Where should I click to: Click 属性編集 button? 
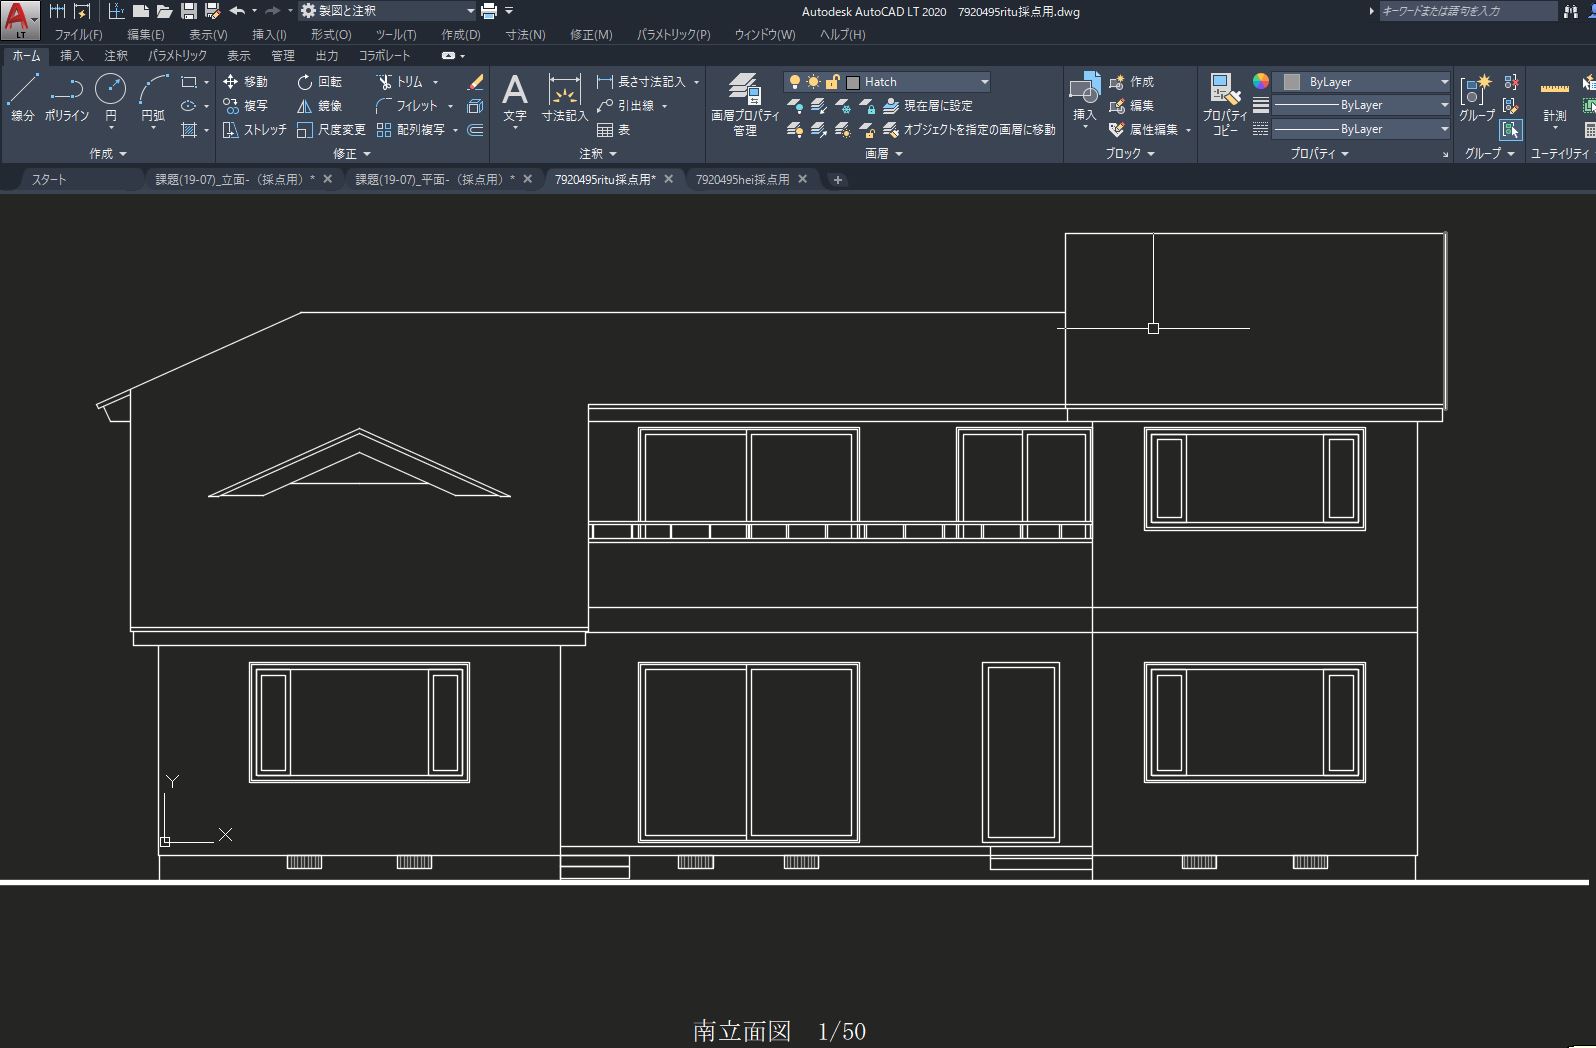point(1143,130)
